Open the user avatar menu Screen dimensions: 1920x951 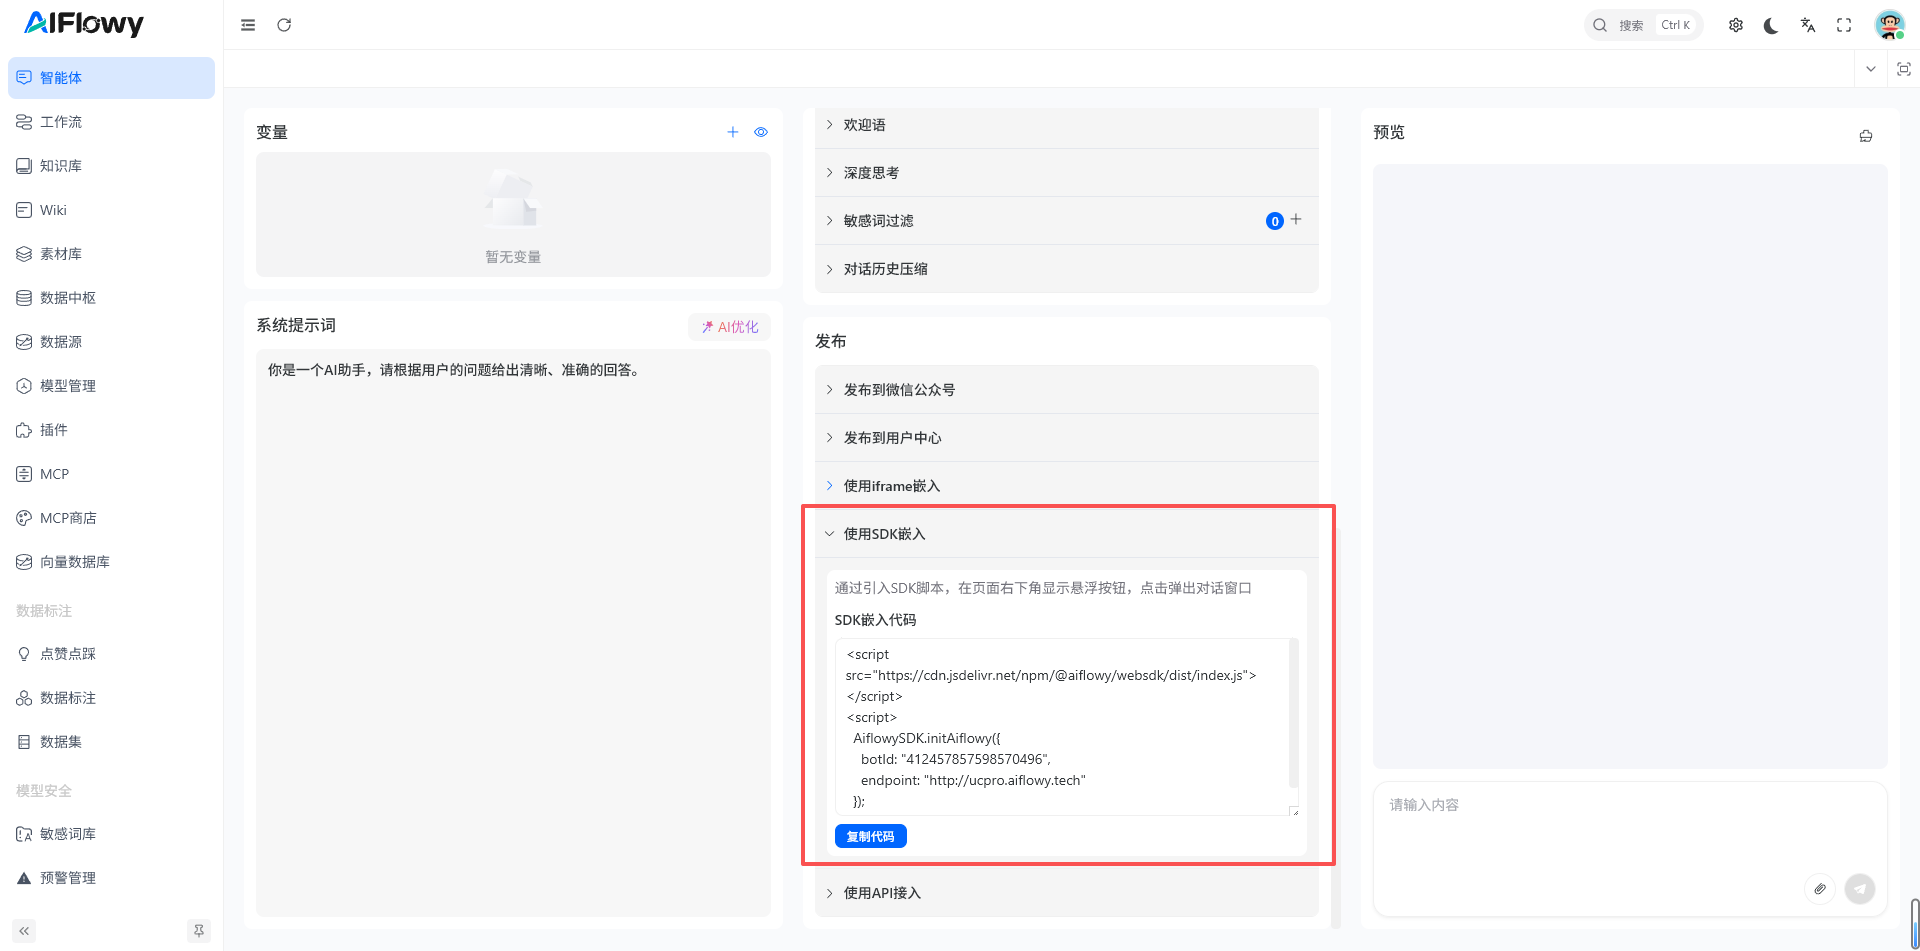point(1889,25)
